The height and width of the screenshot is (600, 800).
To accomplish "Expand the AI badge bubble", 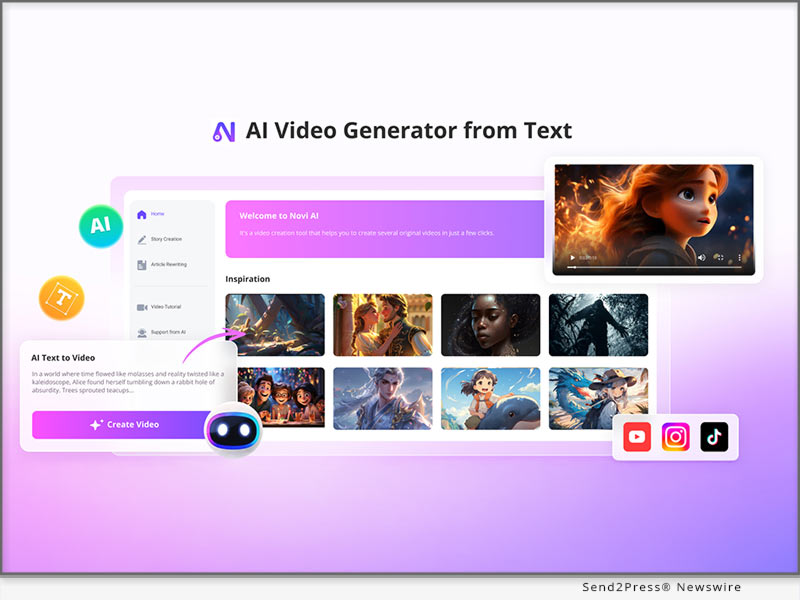I will point(99,225).
